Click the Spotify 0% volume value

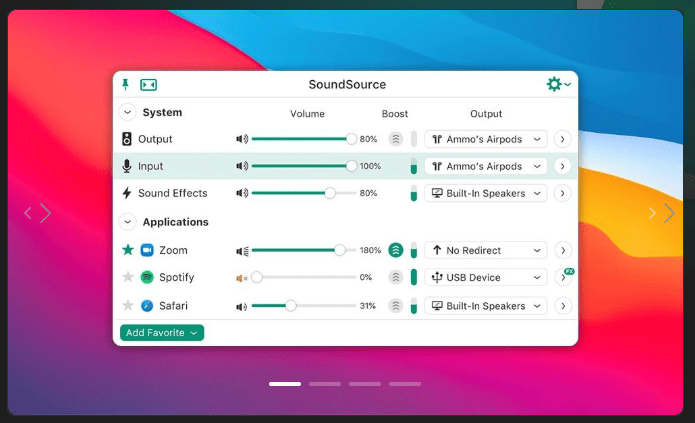coord(366,277)
